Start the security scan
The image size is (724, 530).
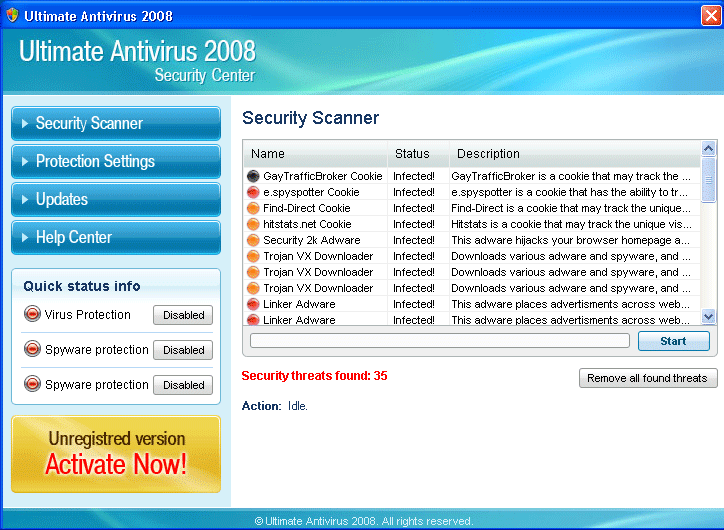674,341
